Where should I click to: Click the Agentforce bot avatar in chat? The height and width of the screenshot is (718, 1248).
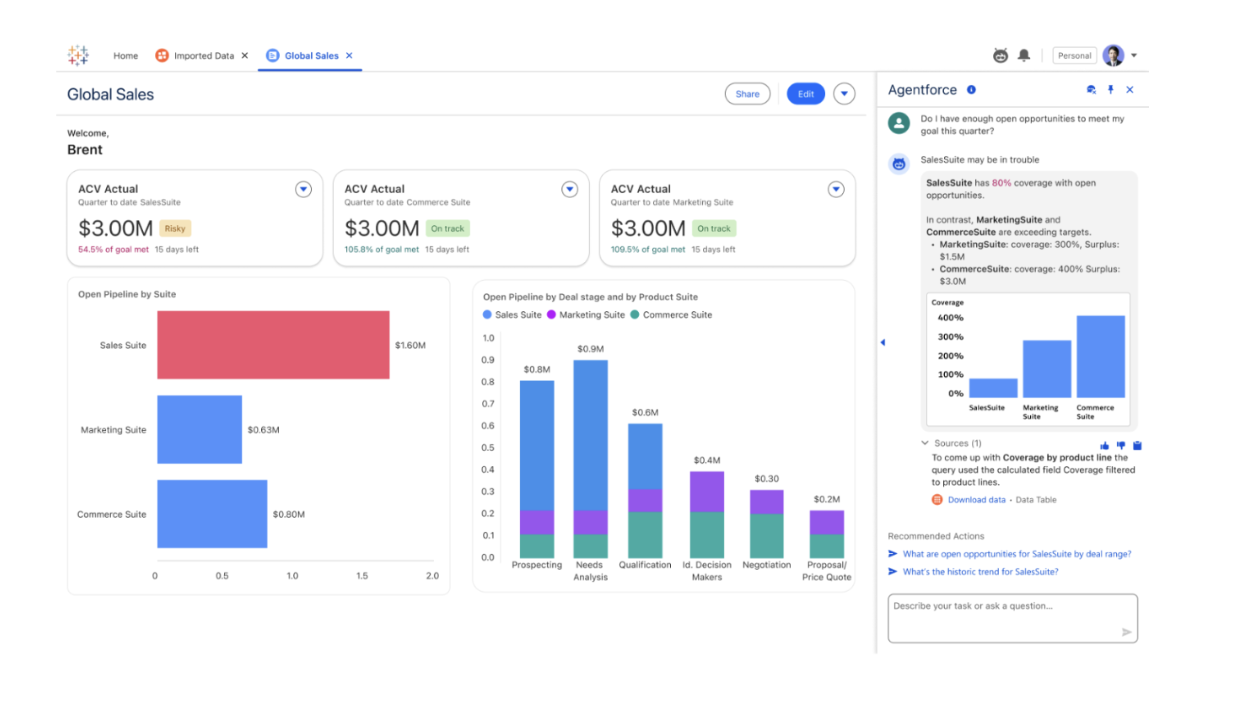click(x=899, y=164)
